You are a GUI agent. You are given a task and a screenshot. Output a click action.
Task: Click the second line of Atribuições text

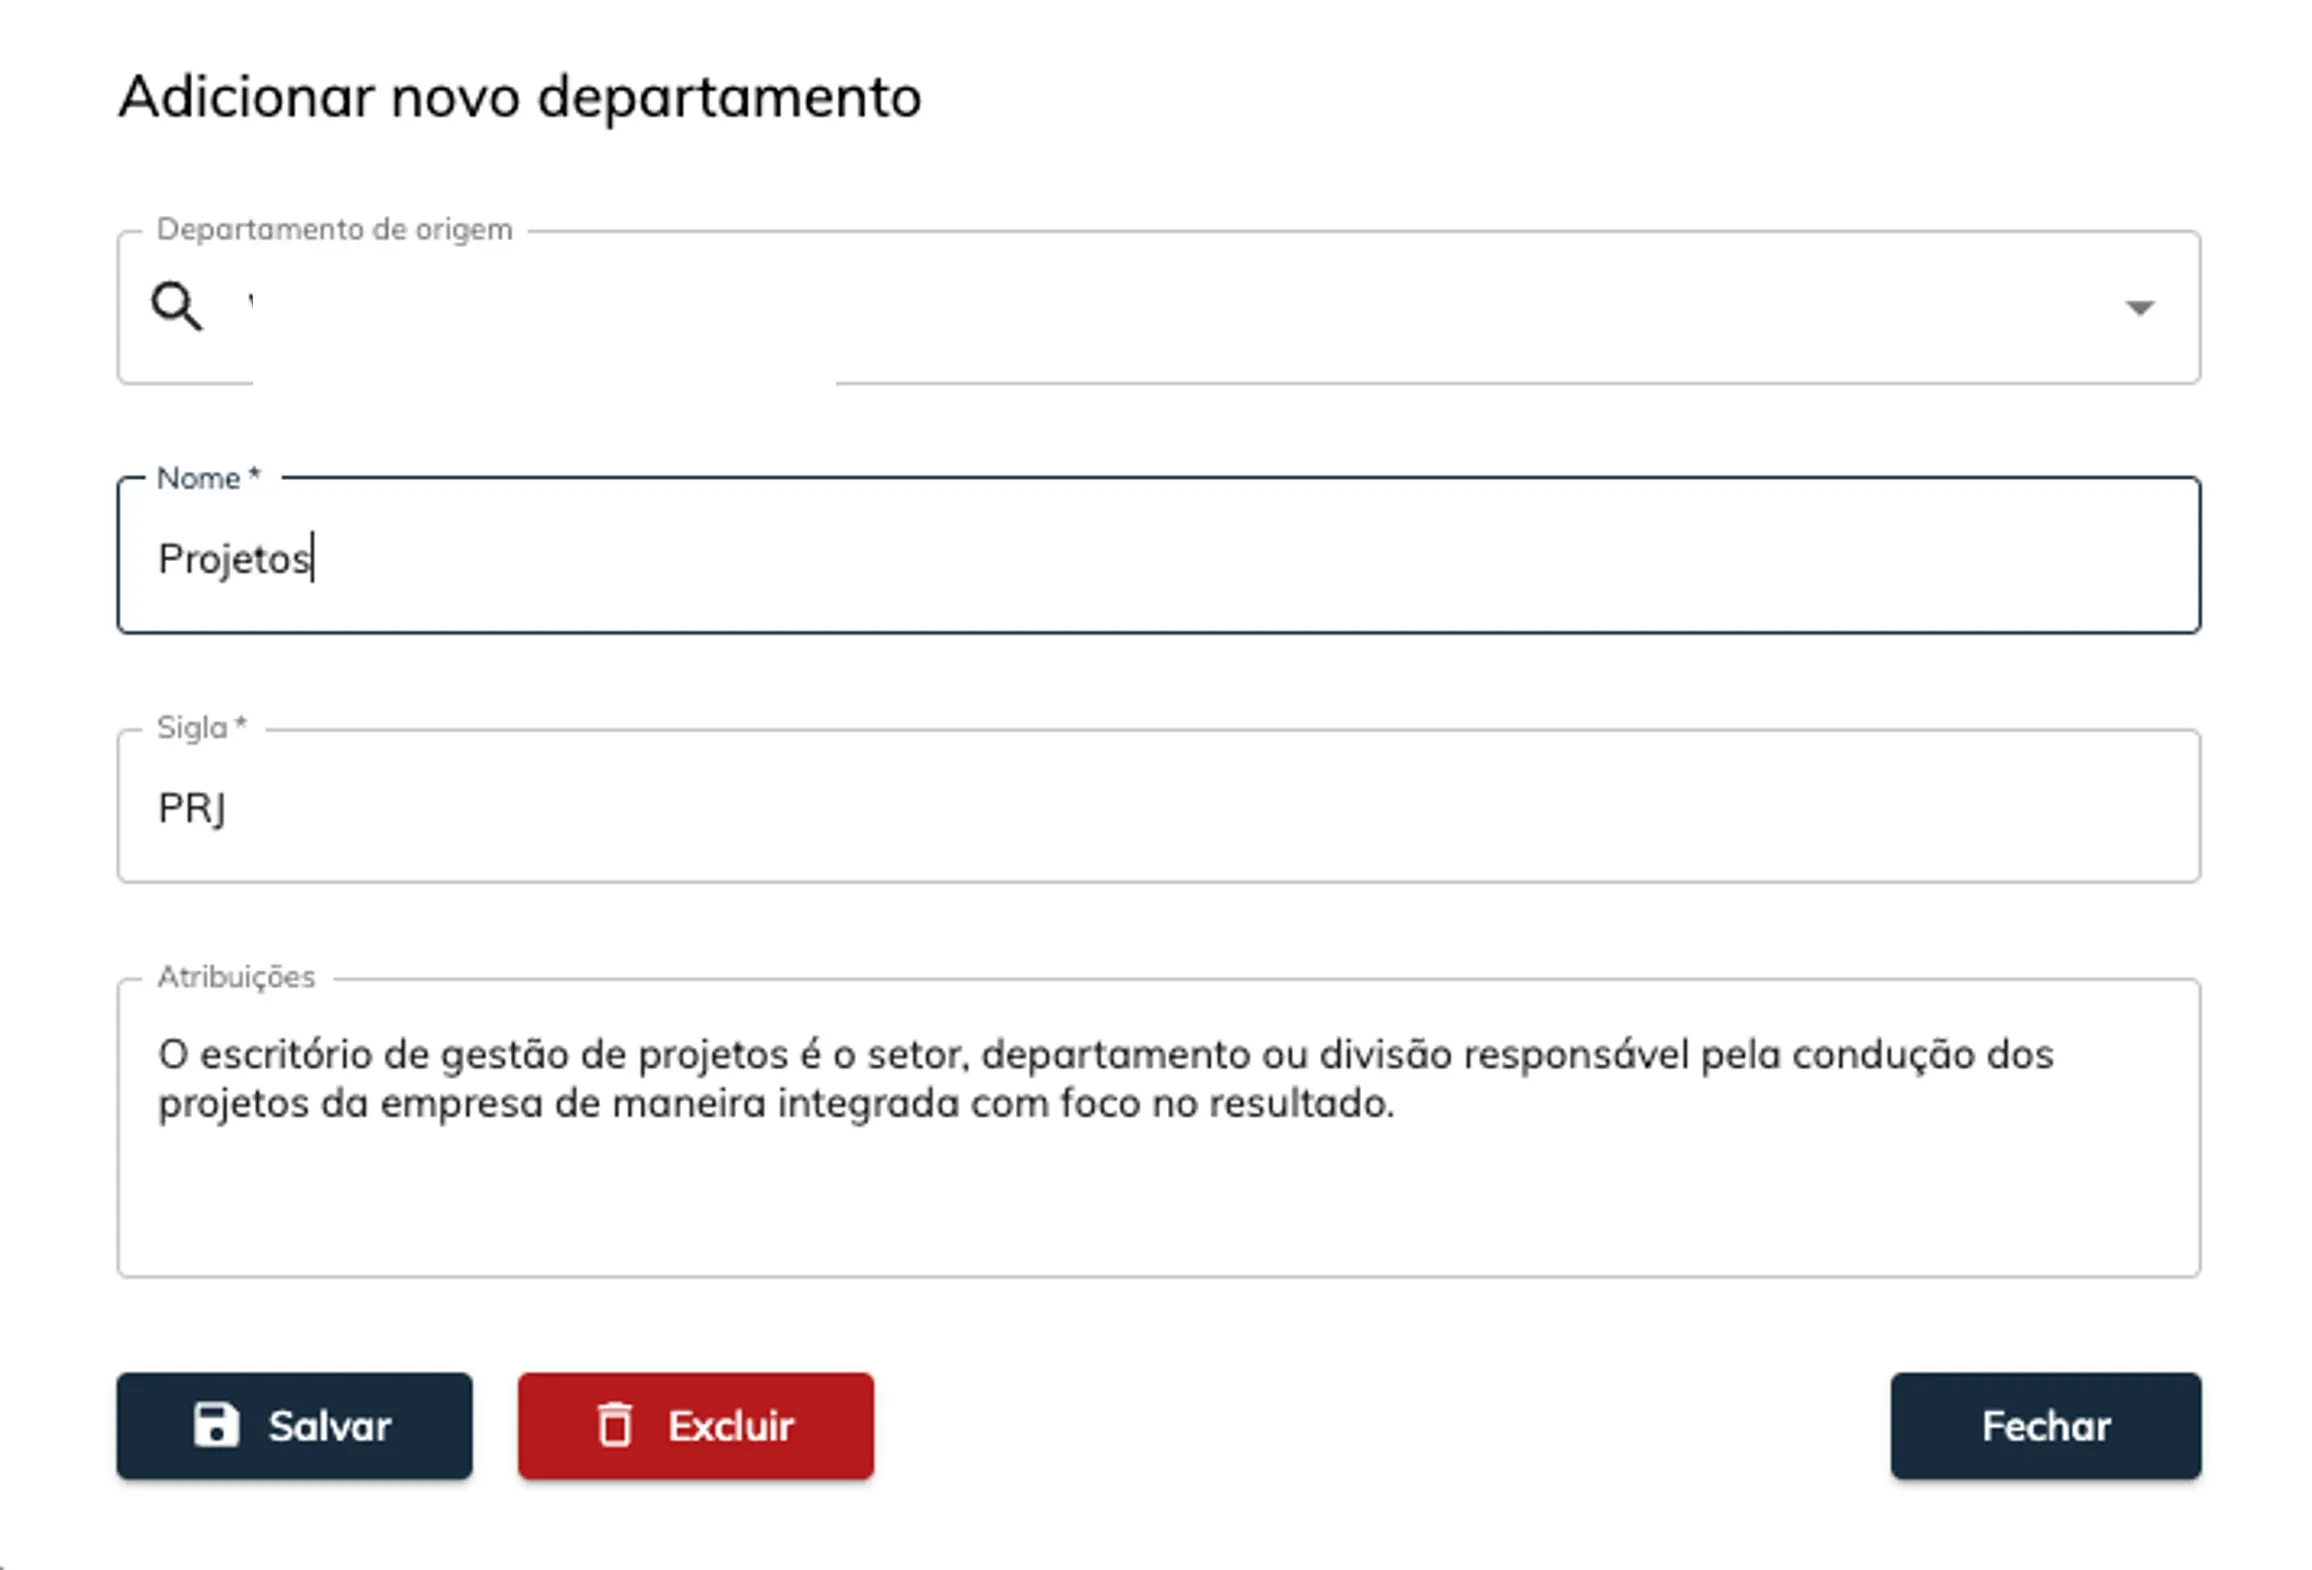pos(775,1104)
